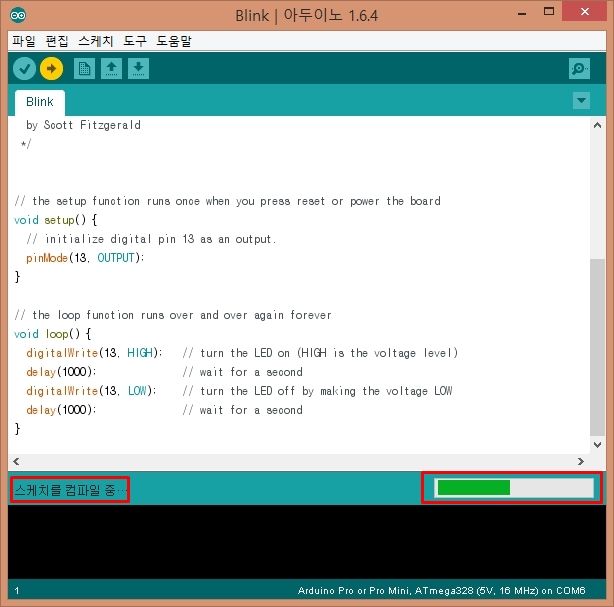Click the by Scott Fitzgerald comment line

pyautogui.click(x=83, y=125)
